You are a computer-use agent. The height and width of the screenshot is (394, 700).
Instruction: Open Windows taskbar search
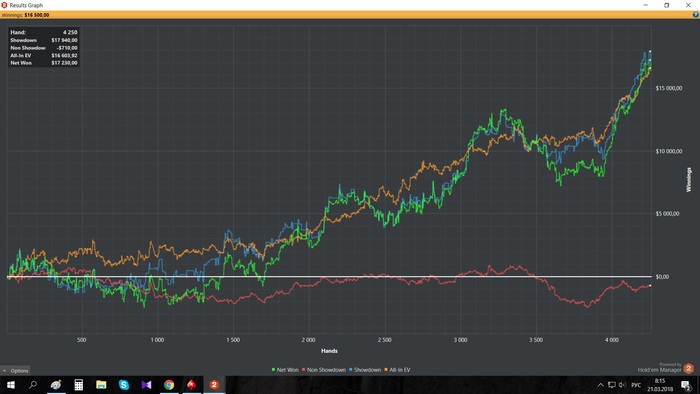pos(33,385)
